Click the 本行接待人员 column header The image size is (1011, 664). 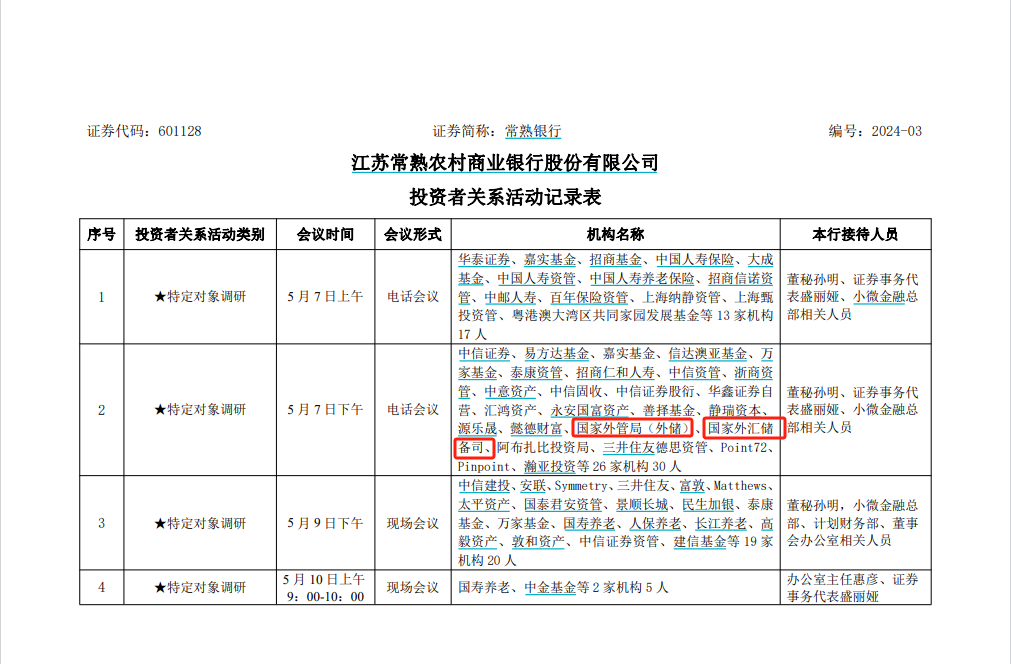point(855,235)
